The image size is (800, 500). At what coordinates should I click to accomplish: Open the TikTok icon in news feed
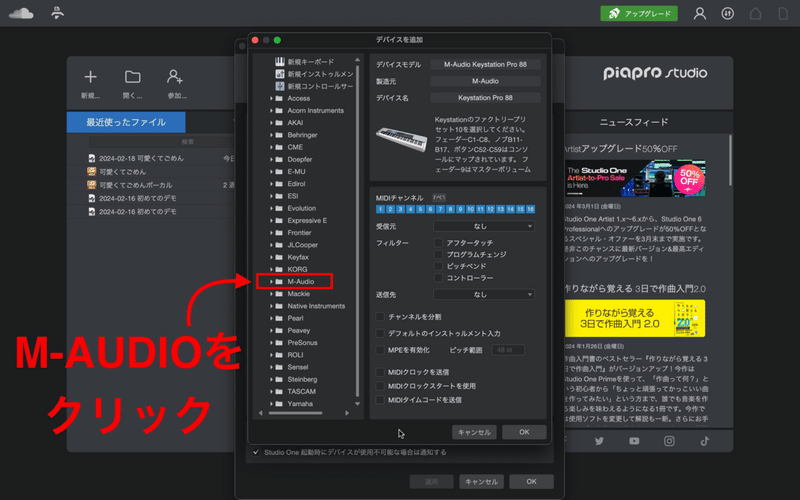coord(705,441)
